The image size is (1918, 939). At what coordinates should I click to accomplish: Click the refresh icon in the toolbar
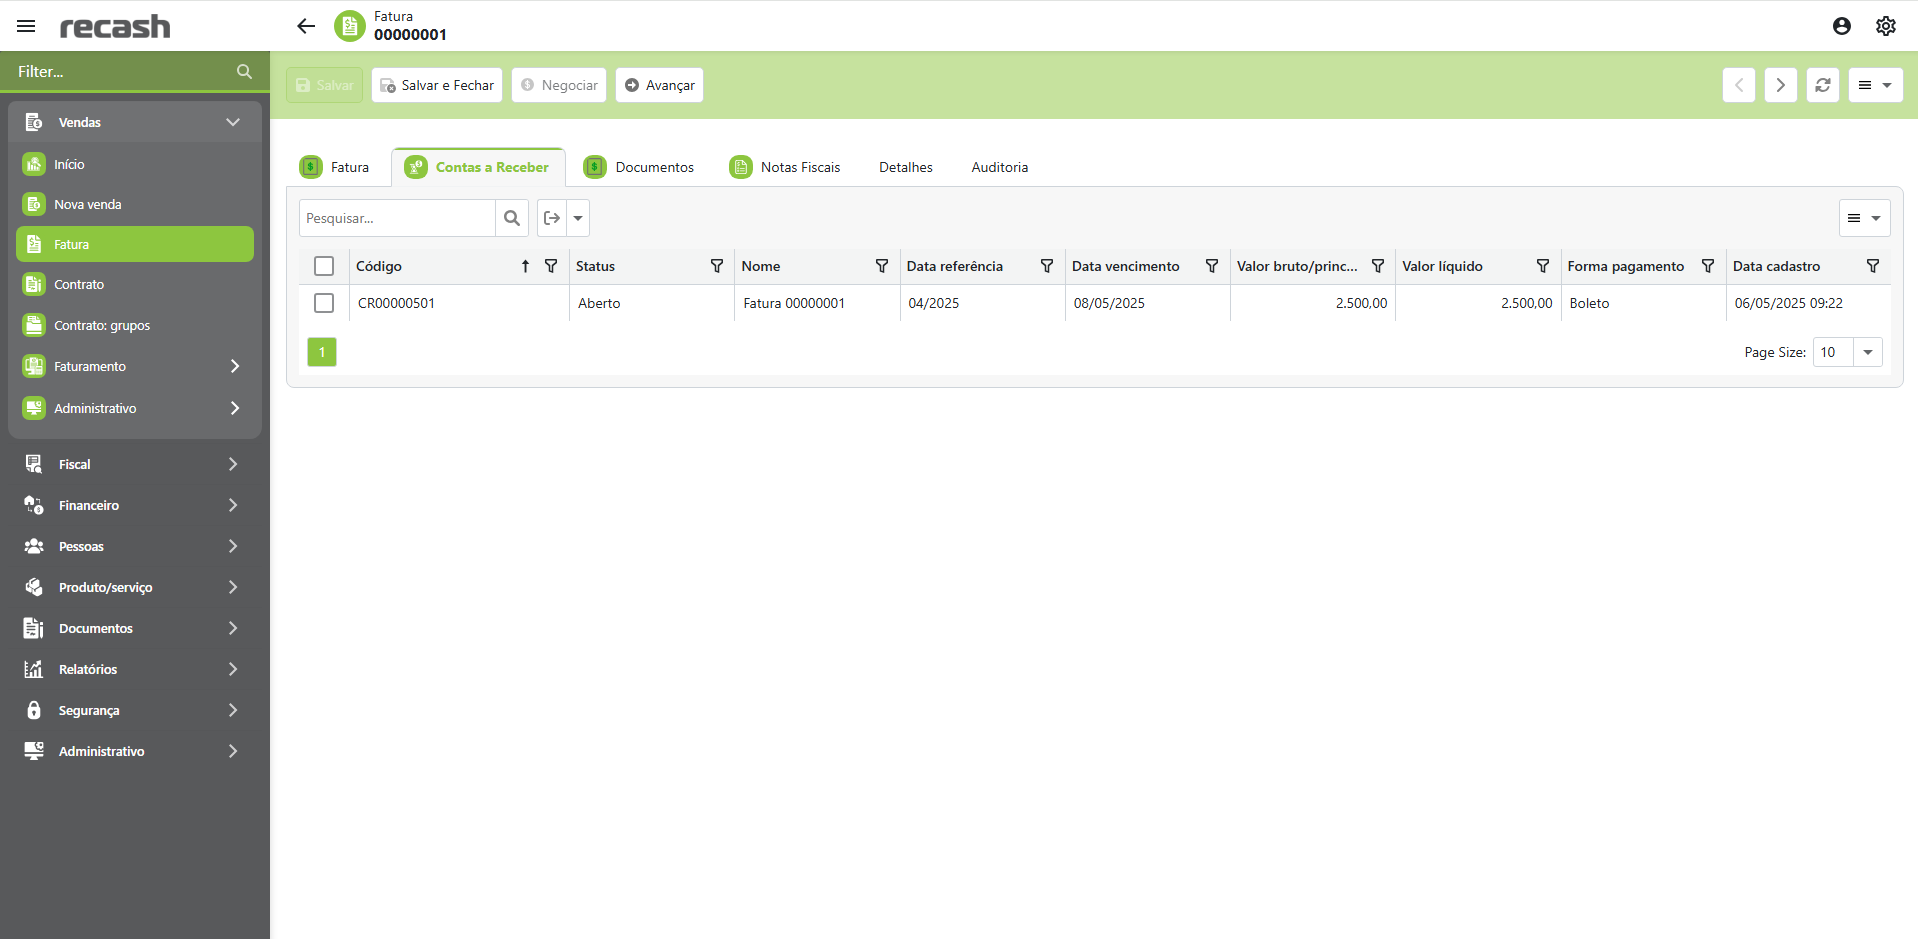pos(1822,85)
